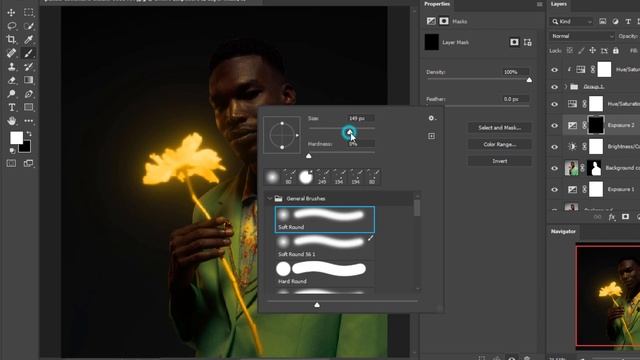The width and height of the screenshot is (640, 360).
Task: Click the black background color swatch
Action: coord(26,148)
